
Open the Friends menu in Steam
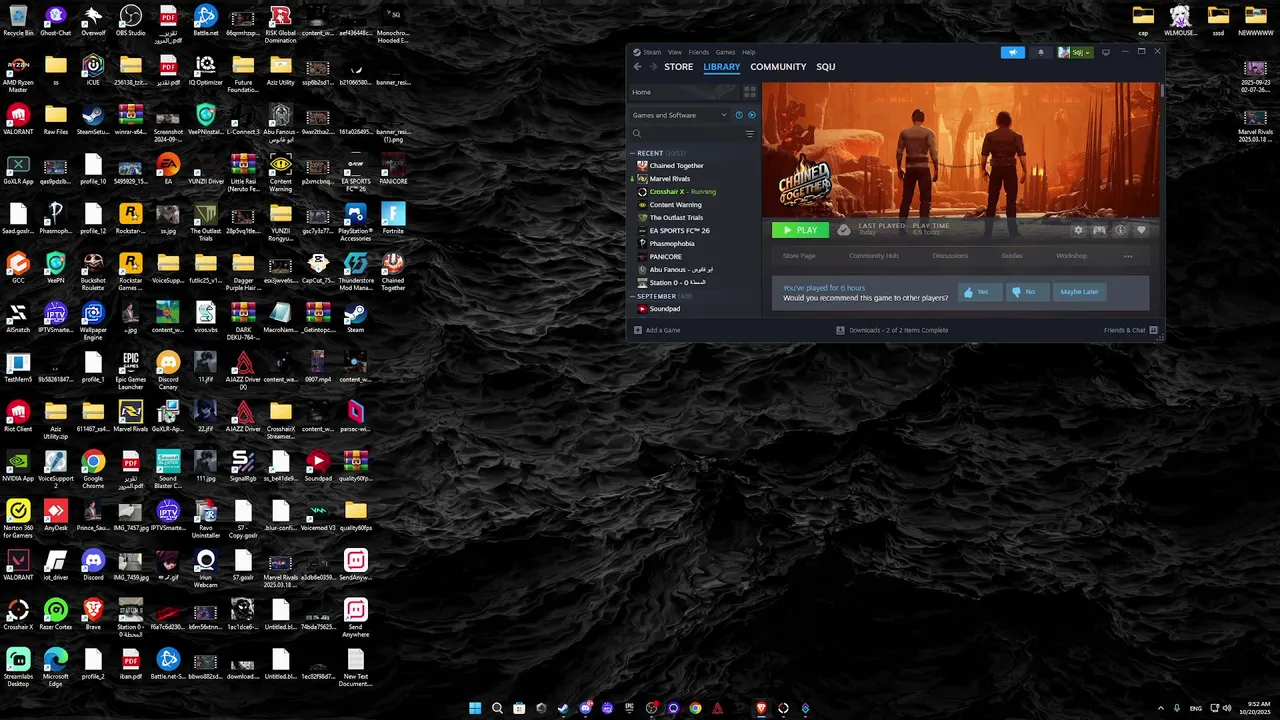tap(698, 52)
